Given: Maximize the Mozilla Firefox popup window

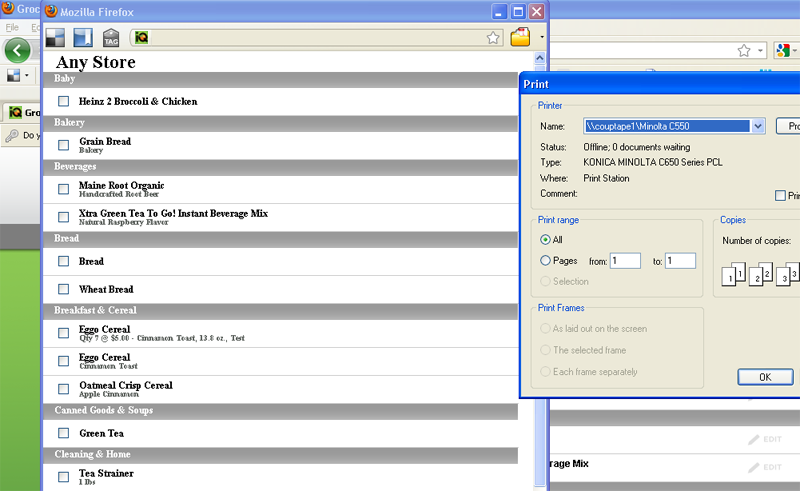Looking at the screenshot, I should [518, 11].
